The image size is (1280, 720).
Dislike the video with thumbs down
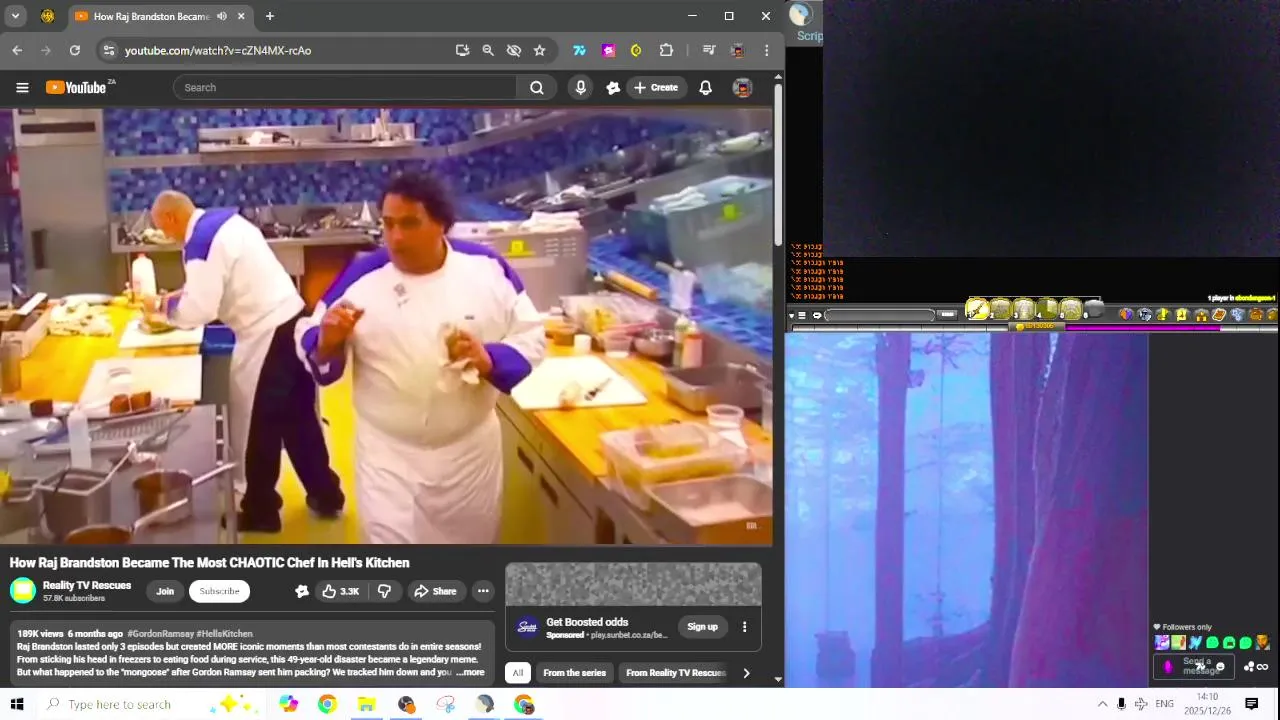[x=384, y=591]
